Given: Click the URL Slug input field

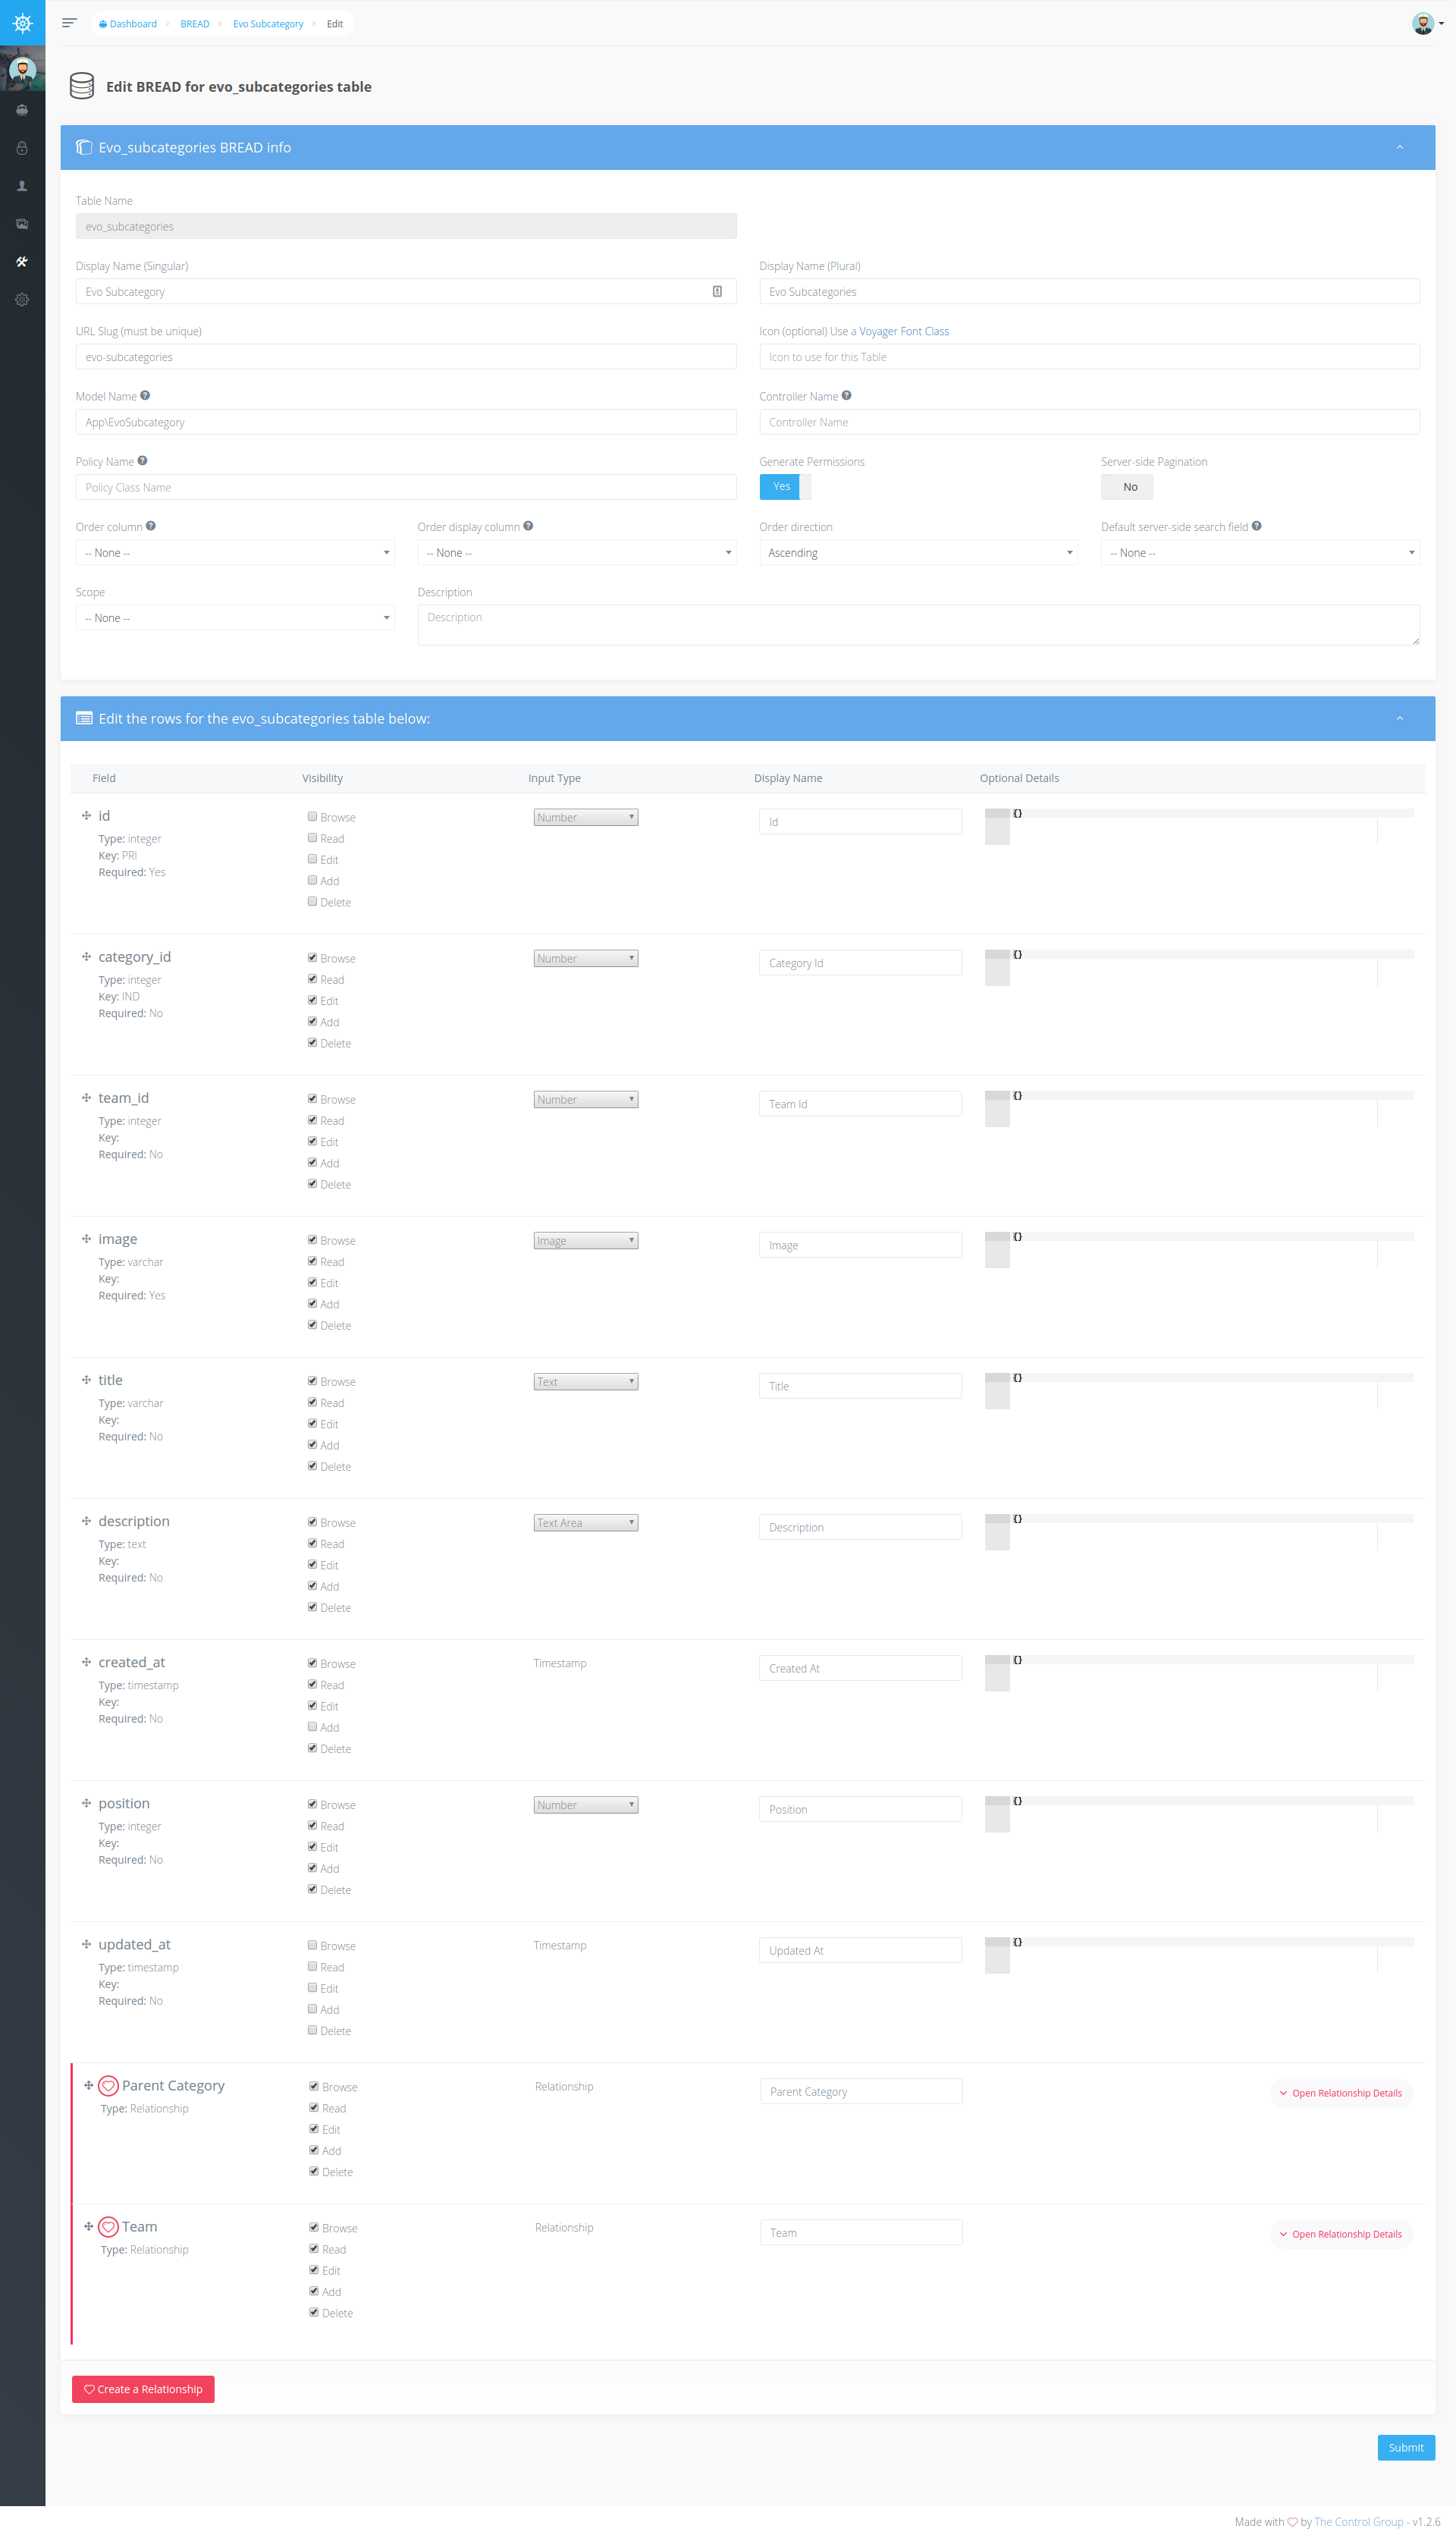Looking at the screenshot, I should pyautogui.click(x=406, y=357).
